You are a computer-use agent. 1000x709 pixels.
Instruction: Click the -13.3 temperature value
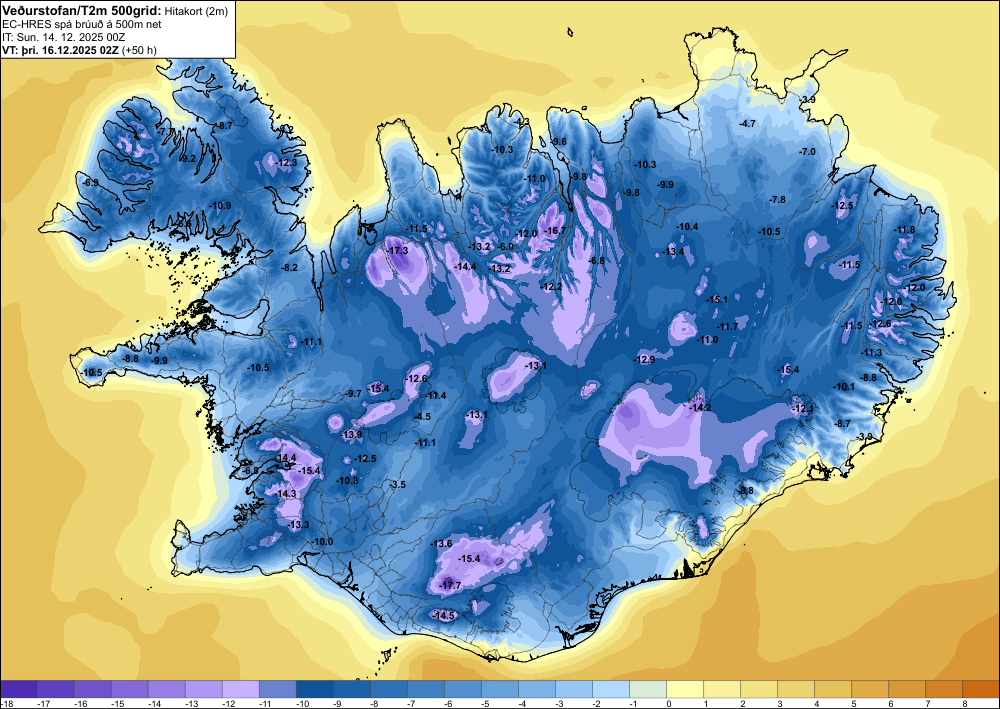click(x=298, y=525)
